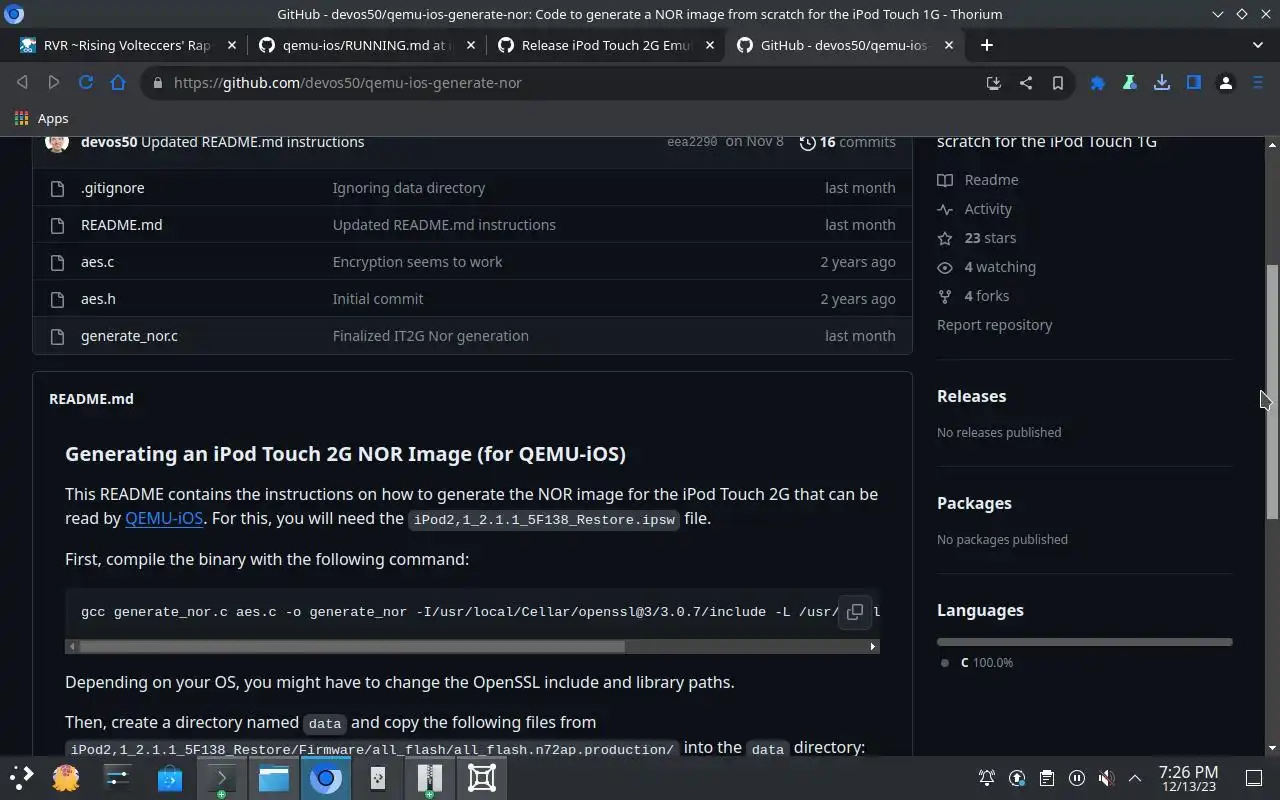Viewport: 1280px width, 800px height.
Task: Toggle the browser side panel
Action: click(1193, 83)
